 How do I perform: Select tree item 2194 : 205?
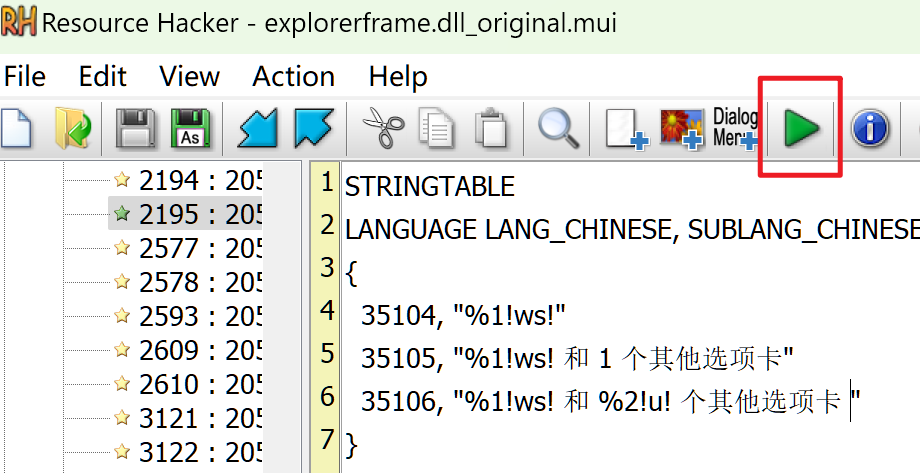click(x=200, y=180)
